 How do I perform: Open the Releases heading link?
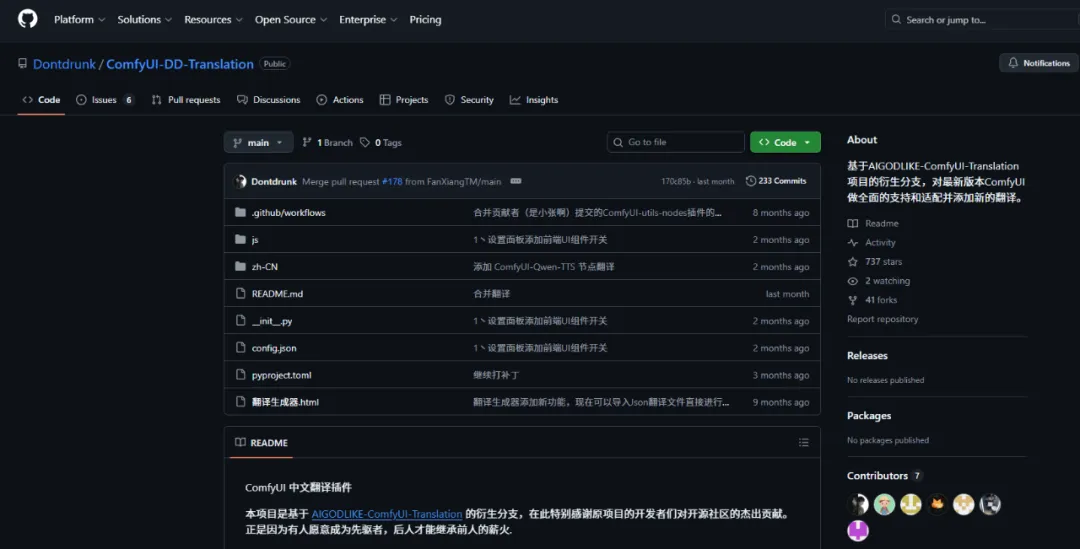867,355
